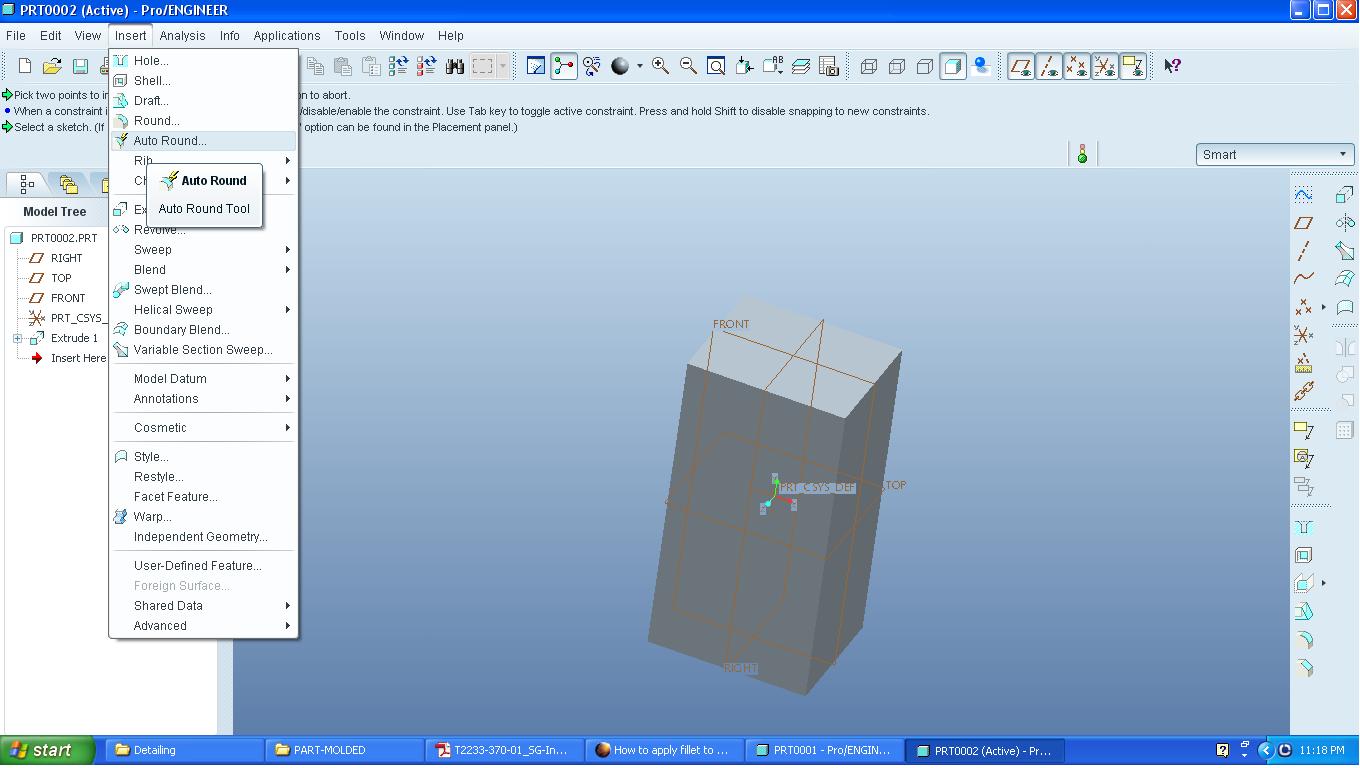Open the Analysis menu
This screenshot has width=1360, height=768.
click(x=182, y=35)
